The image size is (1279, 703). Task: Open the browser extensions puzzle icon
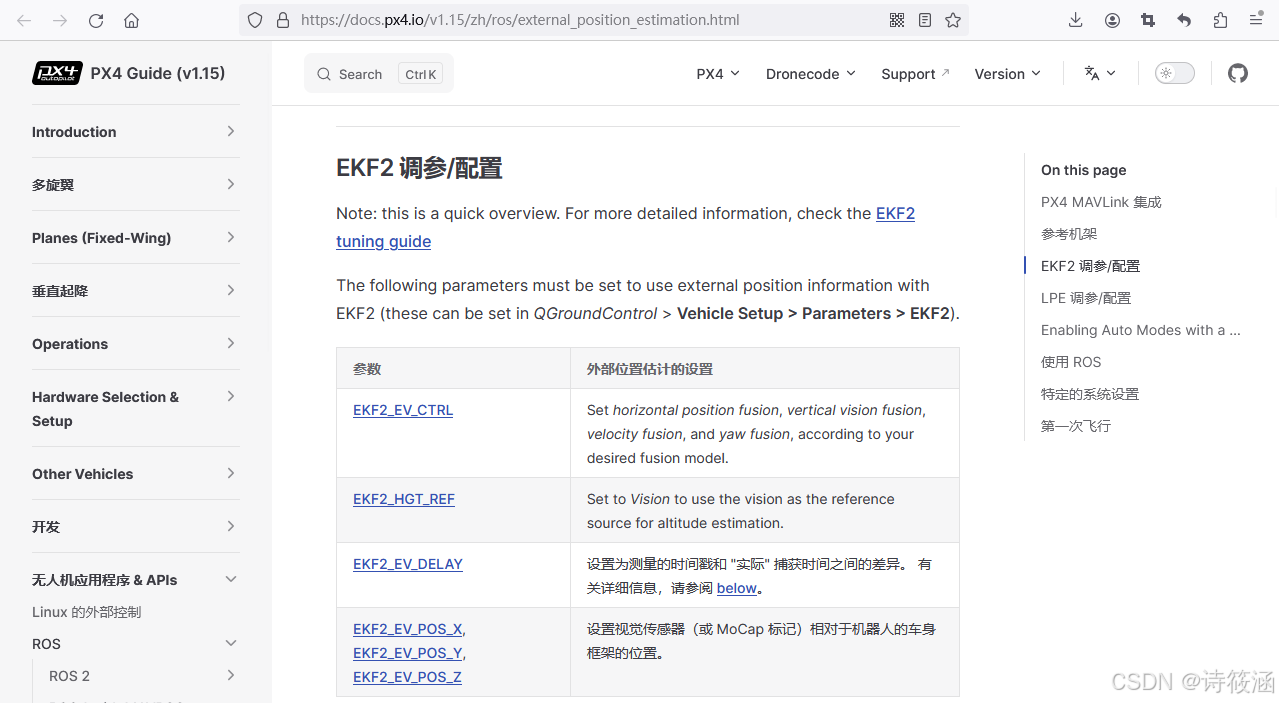(1219, 19)
